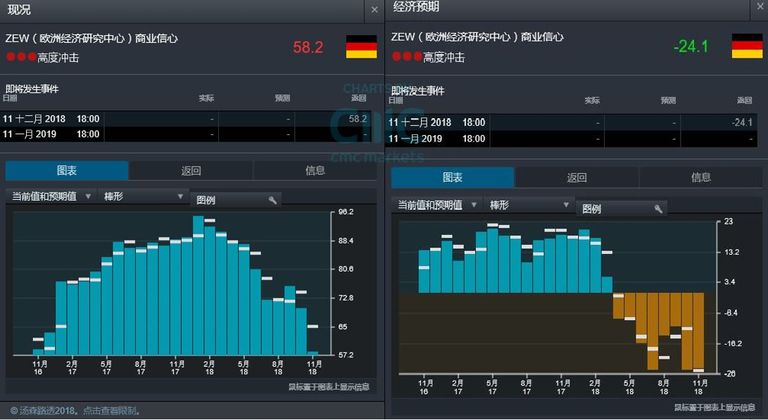
Task: Open legend wrench icon in 现况 panel
Action: (x=273, y=199)
